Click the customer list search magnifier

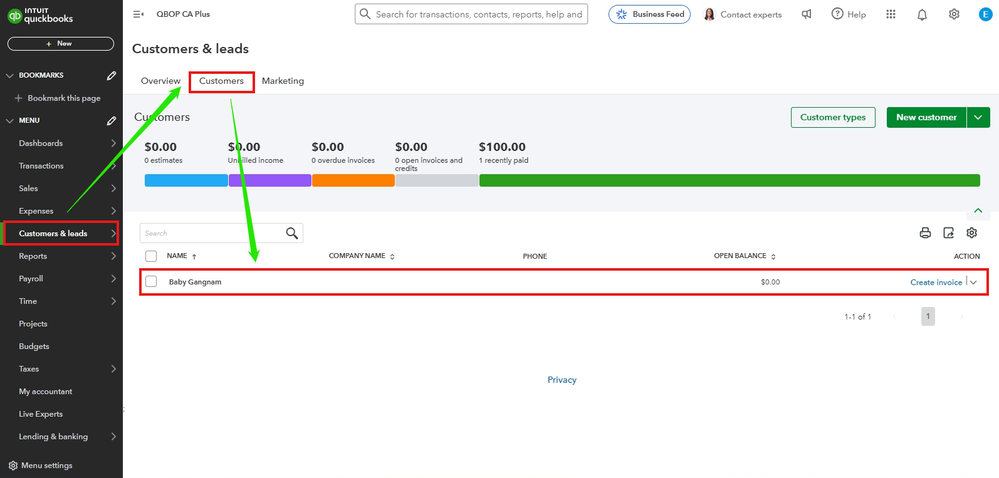[x=292, y=233]
